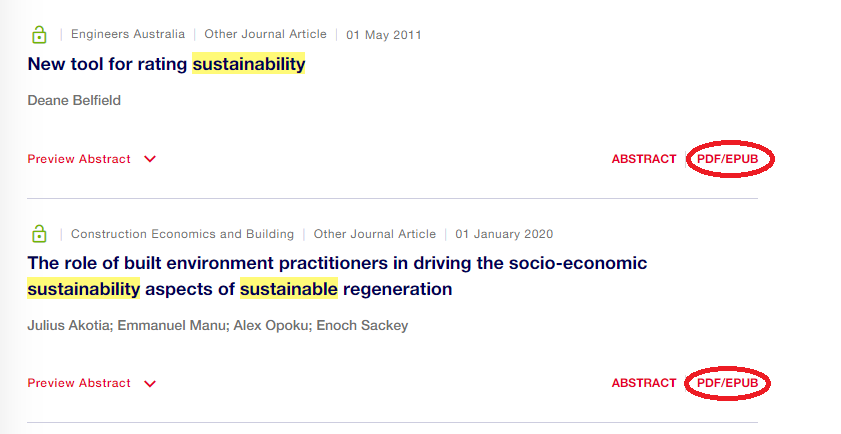Expand Preview Abstract chevron under the sustainable regeneration article
This screenshot has width=841, height=434.
(x=150, y=383)
